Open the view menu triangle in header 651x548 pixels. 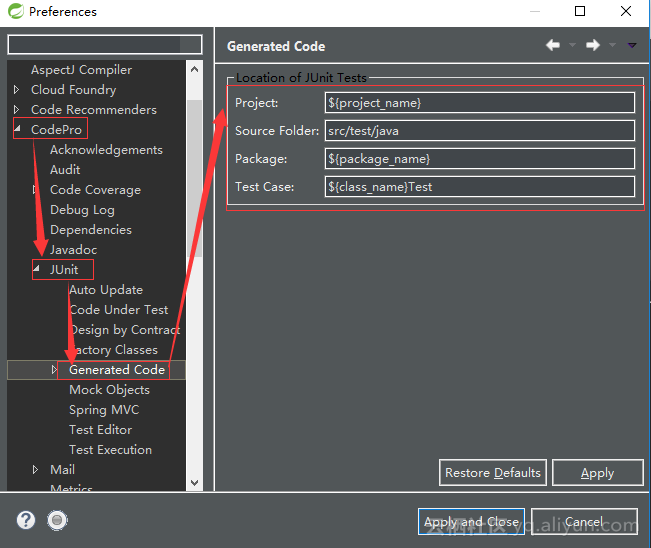click(632, 45)
